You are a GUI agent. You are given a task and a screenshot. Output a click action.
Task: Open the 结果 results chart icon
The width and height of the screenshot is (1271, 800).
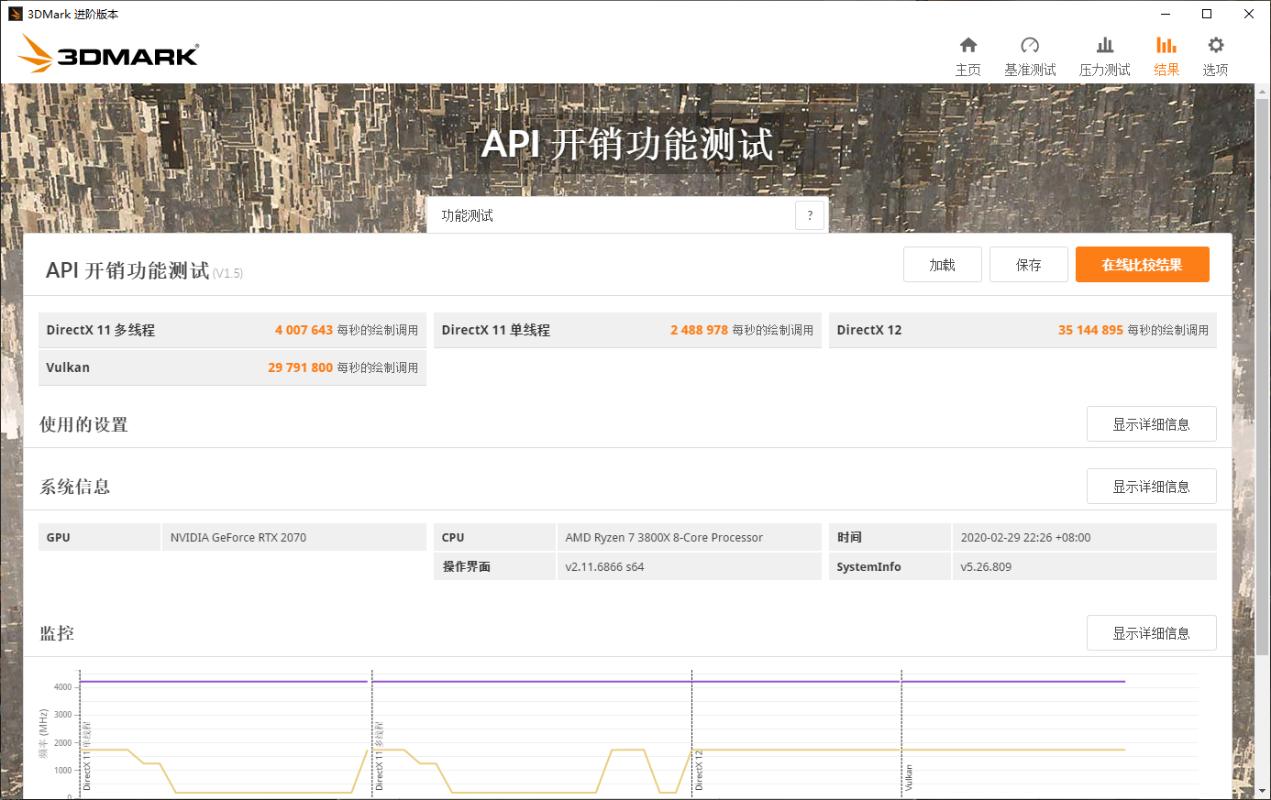1165,45
